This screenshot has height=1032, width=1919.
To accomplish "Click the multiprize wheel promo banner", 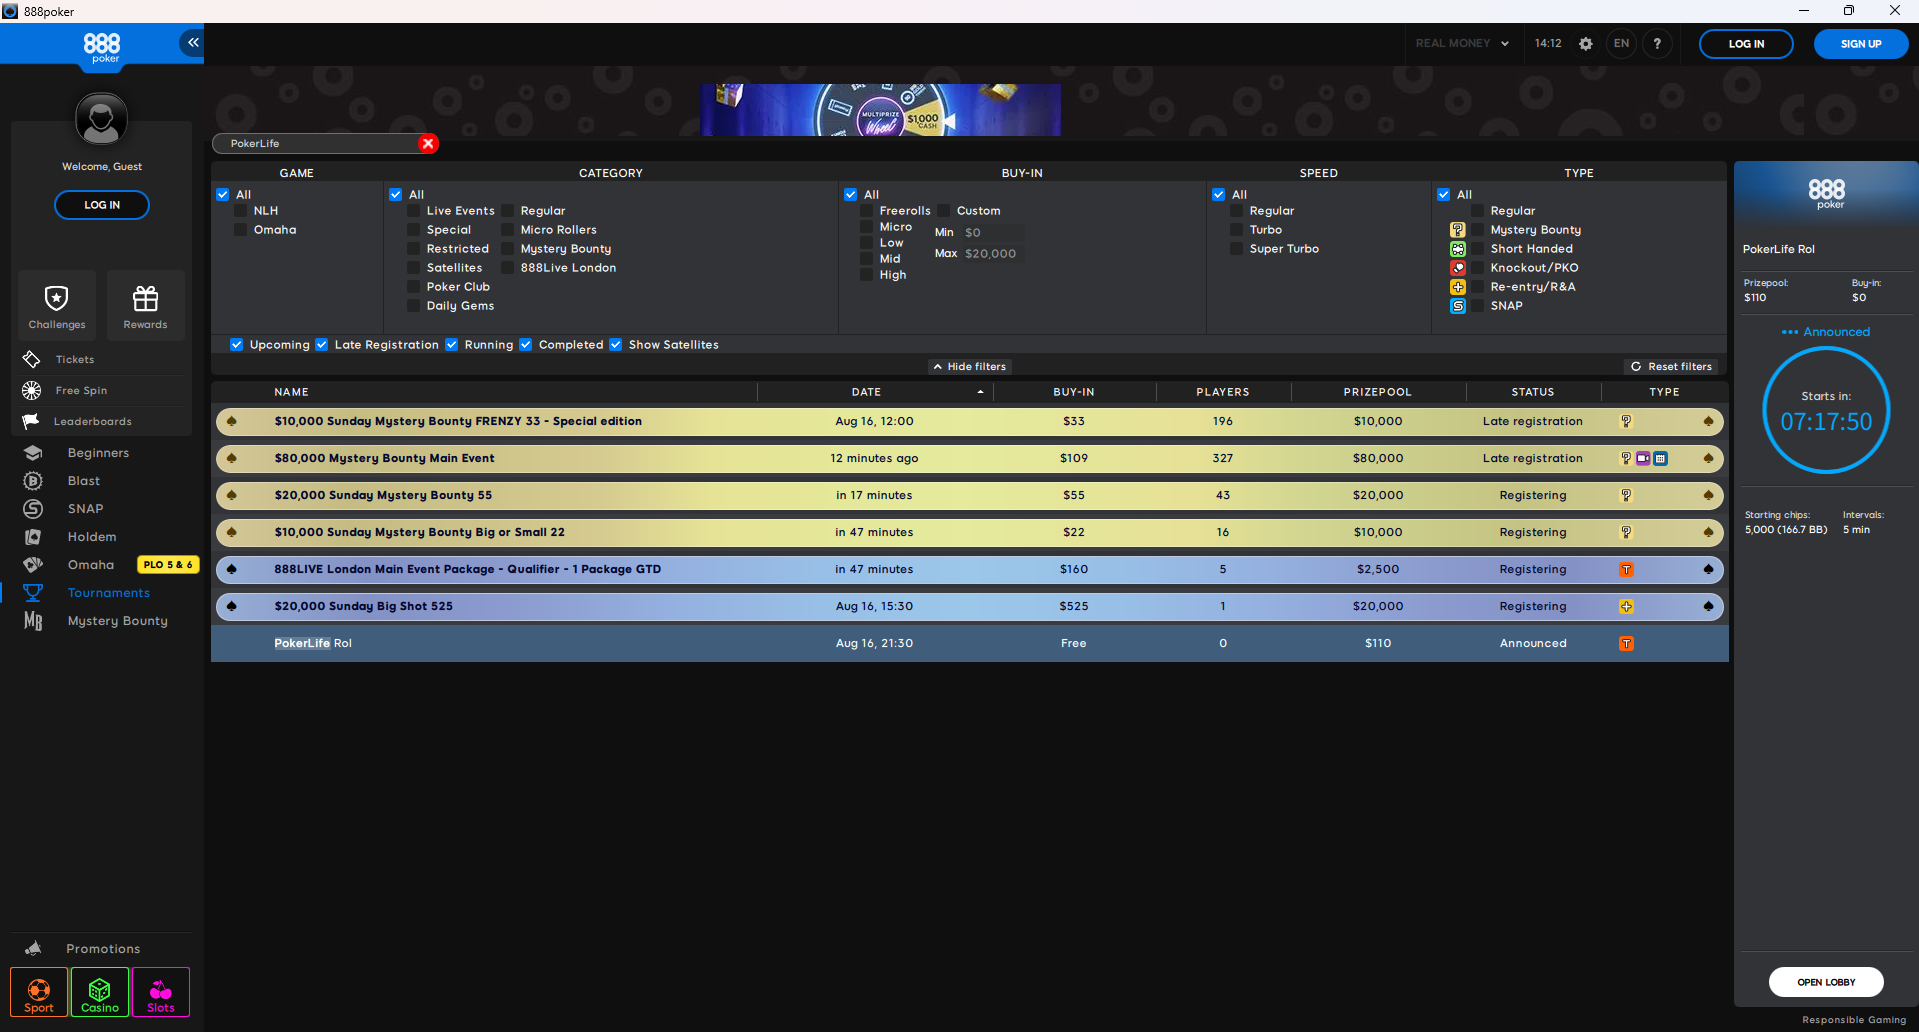I will tap(880, 110).
